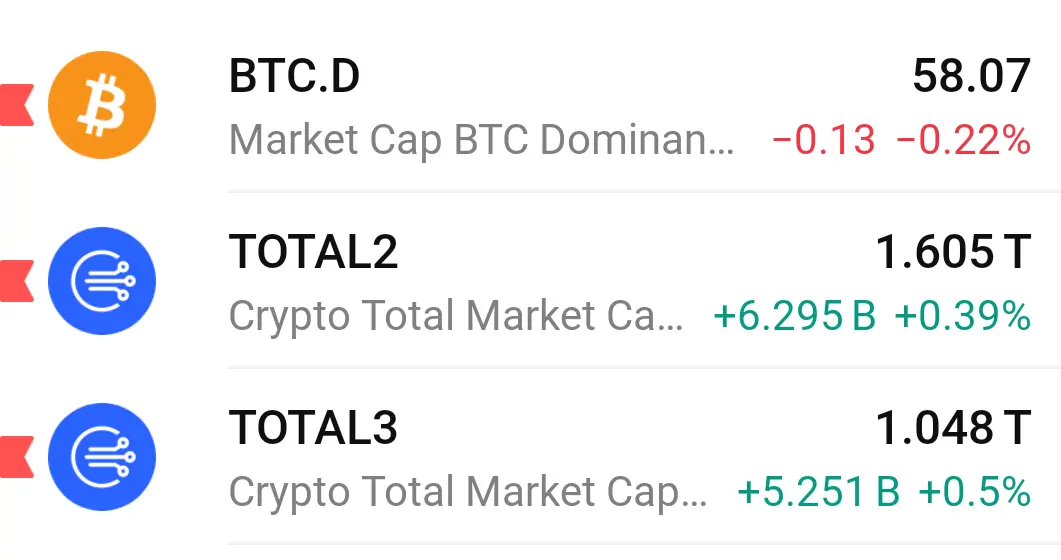Toggle the red flag beside BTC.D
The image size is (1061, 560).
click(16, 105)
